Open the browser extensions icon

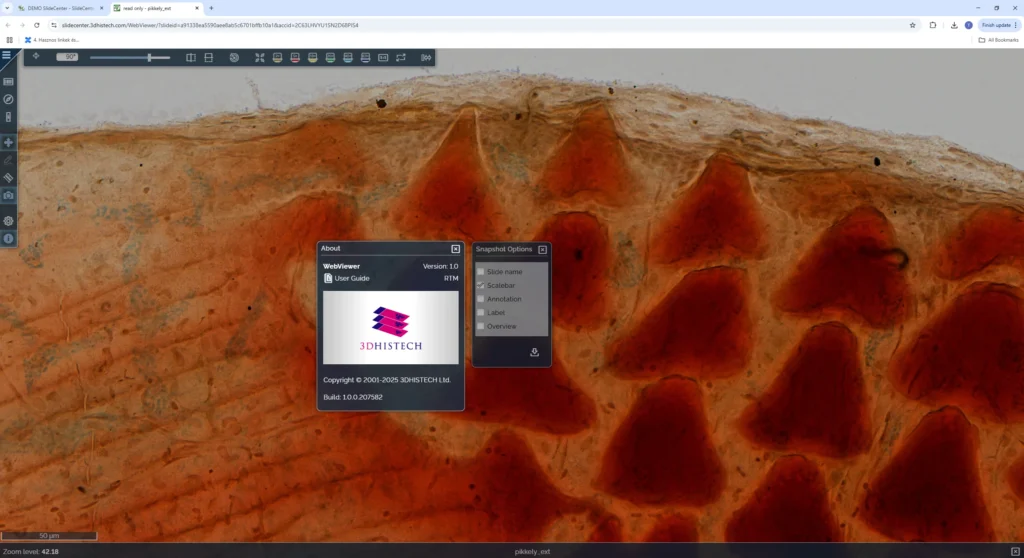click(x=933, y=25)
